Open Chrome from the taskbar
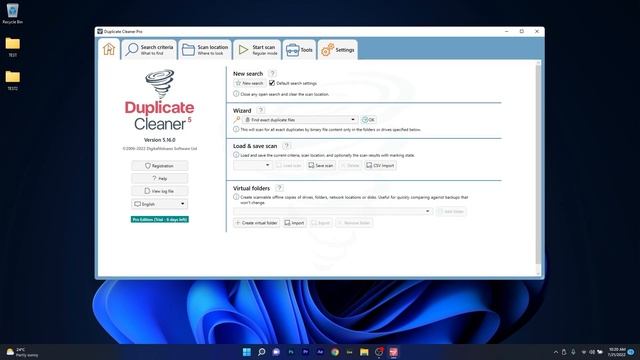 click(x=335, y=352)
